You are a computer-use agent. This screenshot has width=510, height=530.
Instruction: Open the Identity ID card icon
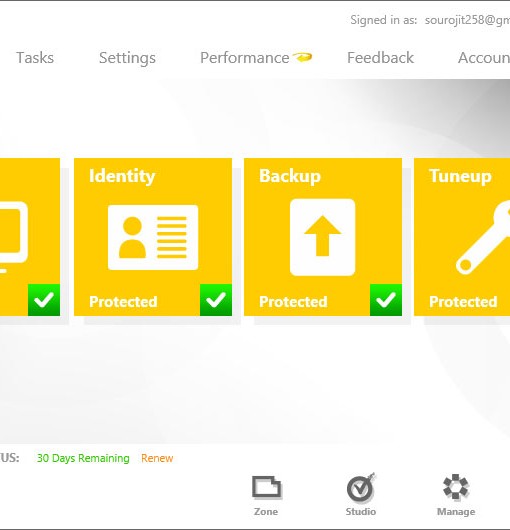[153, 237]
